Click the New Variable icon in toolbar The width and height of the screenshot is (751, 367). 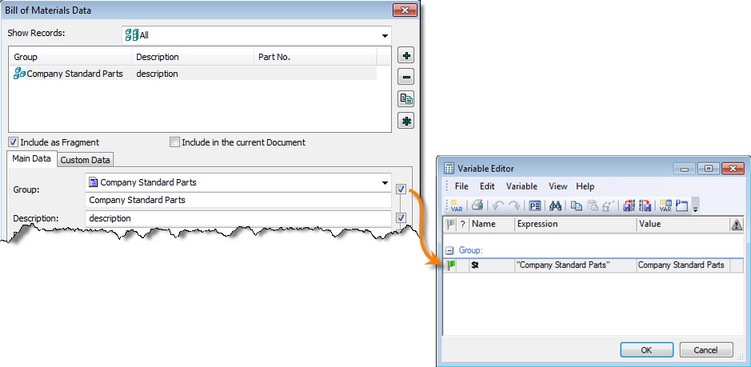456,206
